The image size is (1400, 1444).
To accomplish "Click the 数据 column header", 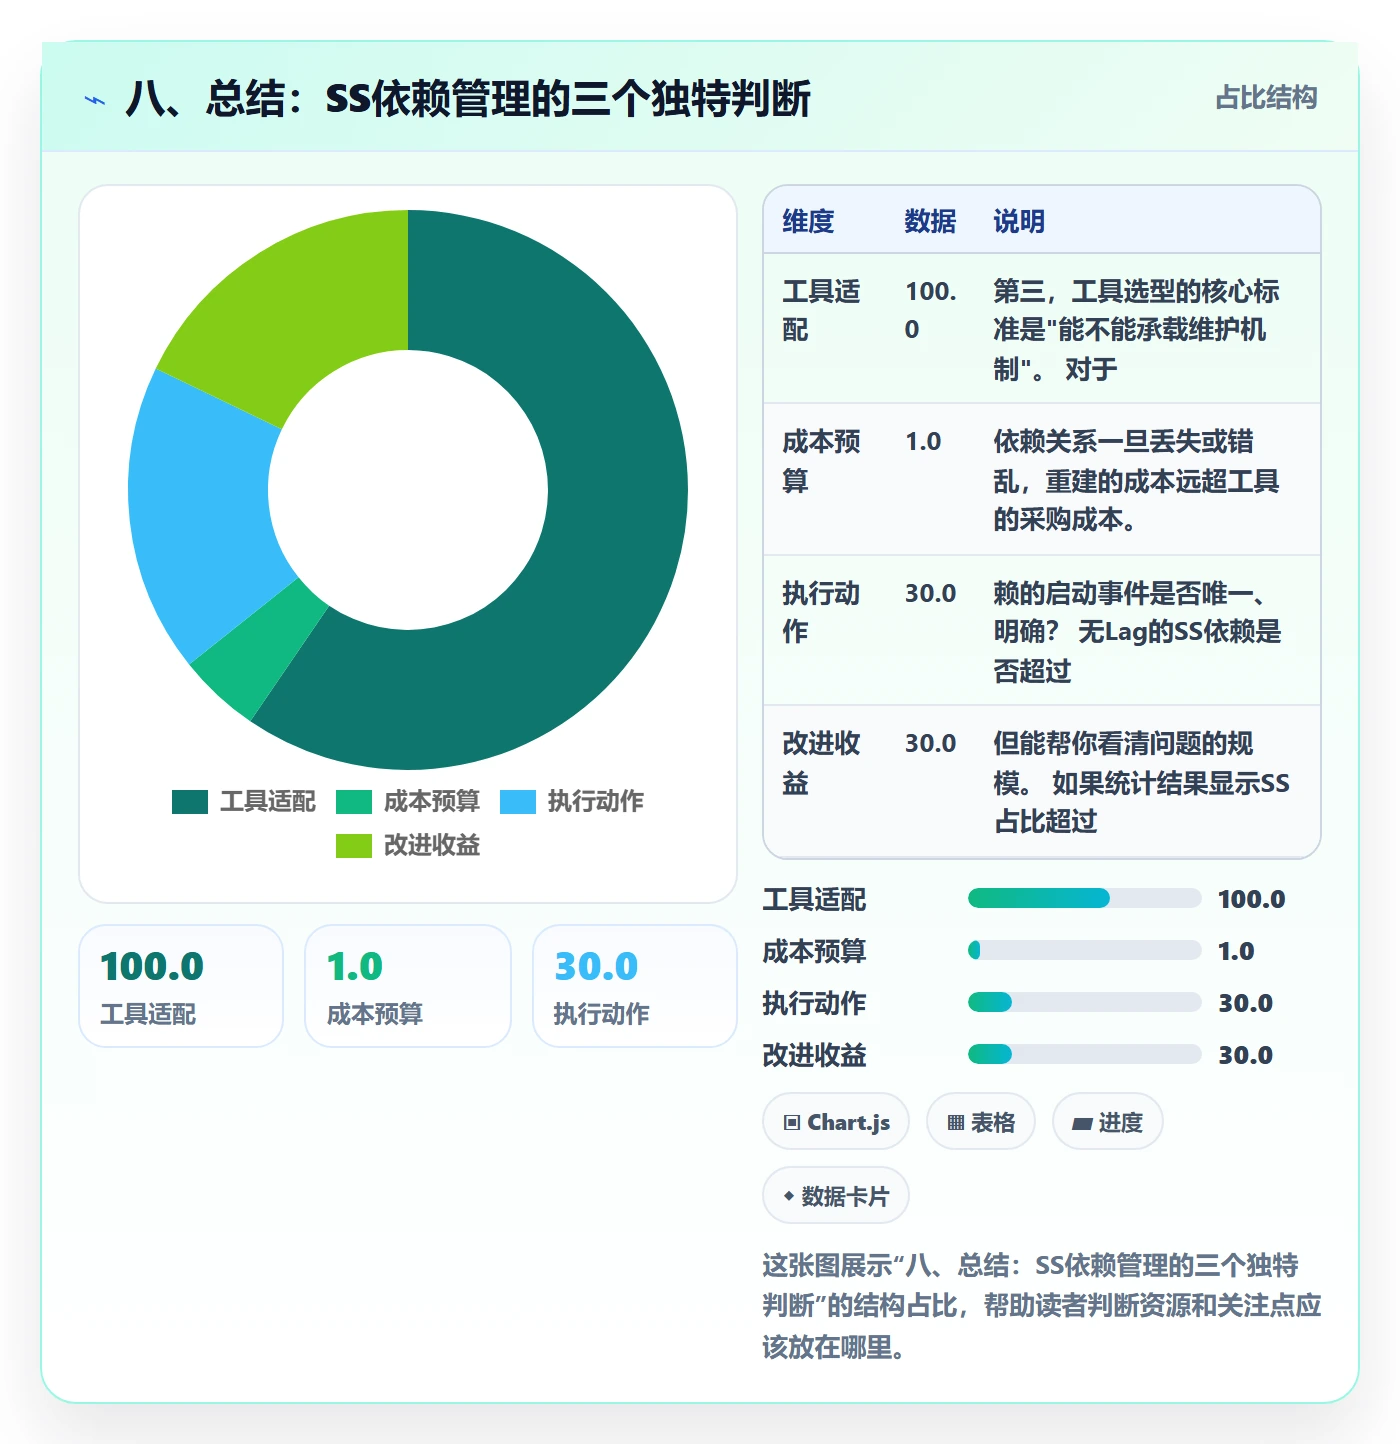I will click(930, 221).
